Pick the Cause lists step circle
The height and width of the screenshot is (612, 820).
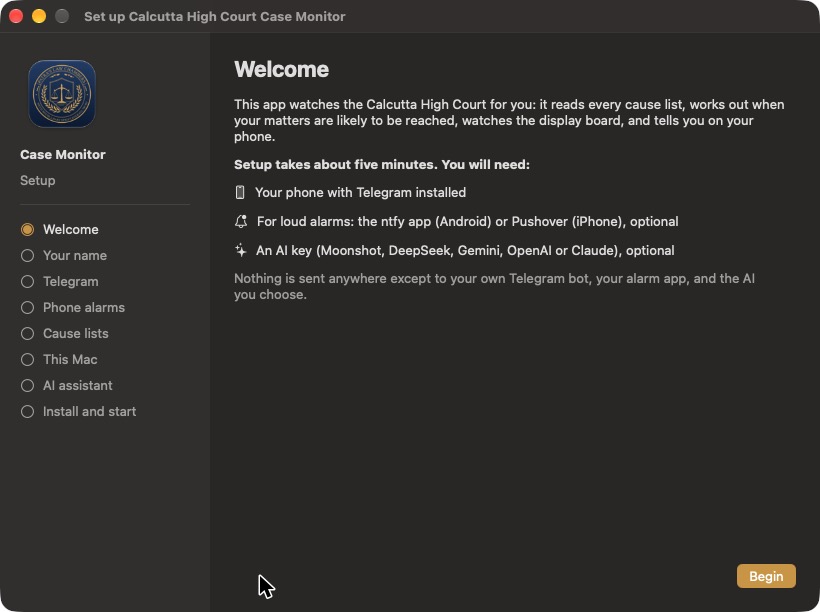(27, 334)
